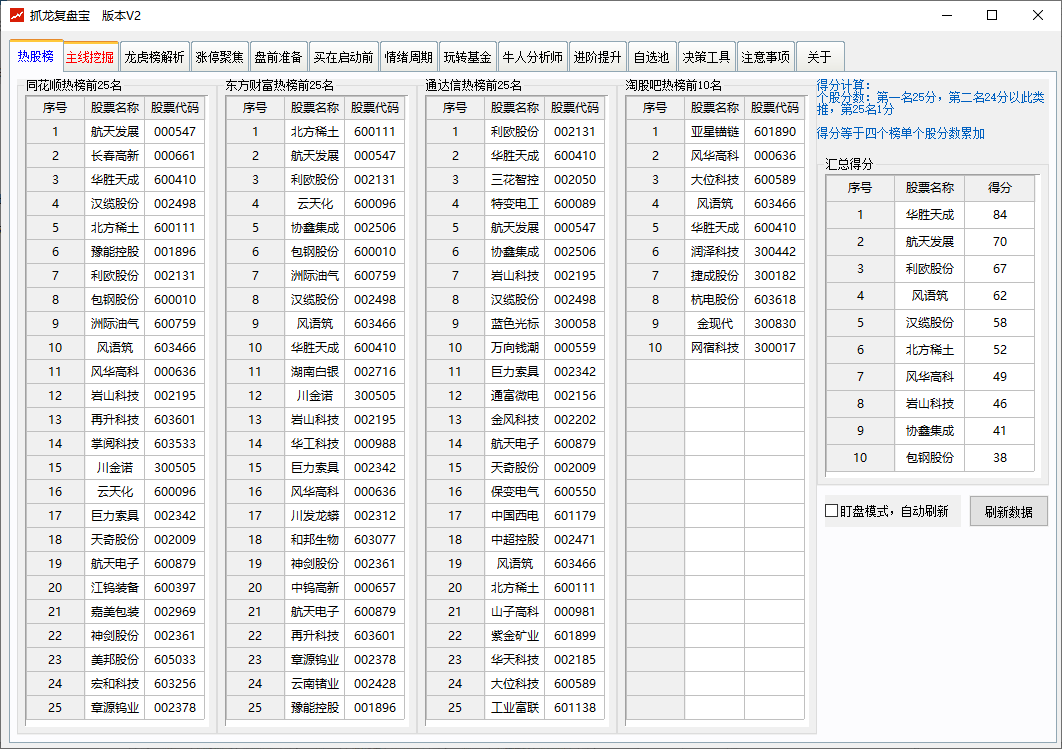Select 航天发展 row in 同花顺热榜
This screenshot has height=749, width=1062.
(115, 132)
